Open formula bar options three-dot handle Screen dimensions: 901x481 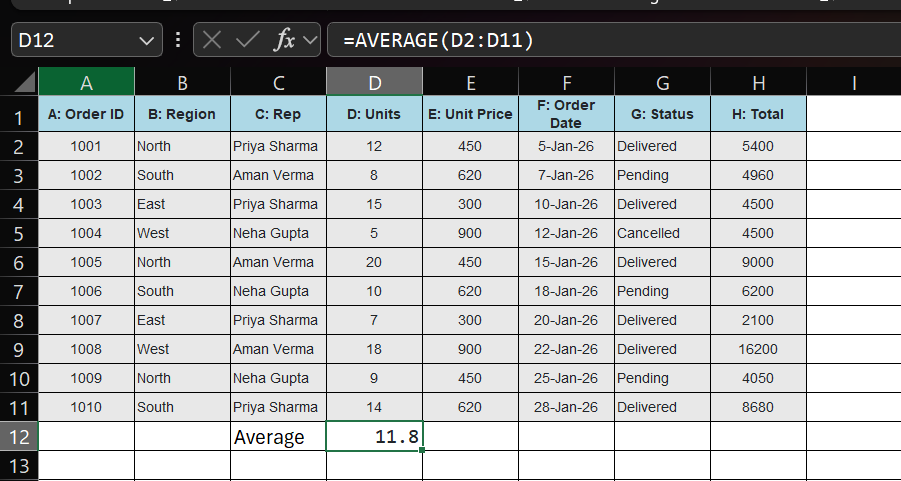[178, 40]
